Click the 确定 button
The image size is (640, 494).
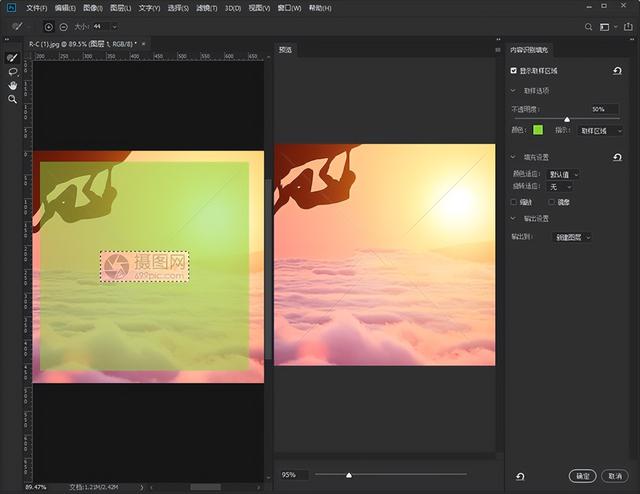coord(582,476)
